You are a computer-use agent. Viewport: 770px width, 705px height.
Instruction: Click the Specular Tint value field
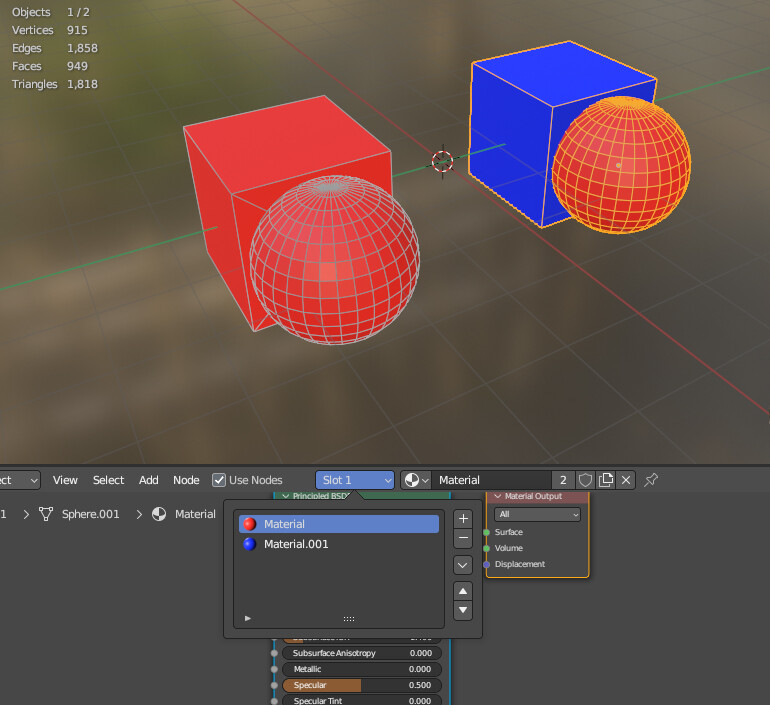coord(362,701)
